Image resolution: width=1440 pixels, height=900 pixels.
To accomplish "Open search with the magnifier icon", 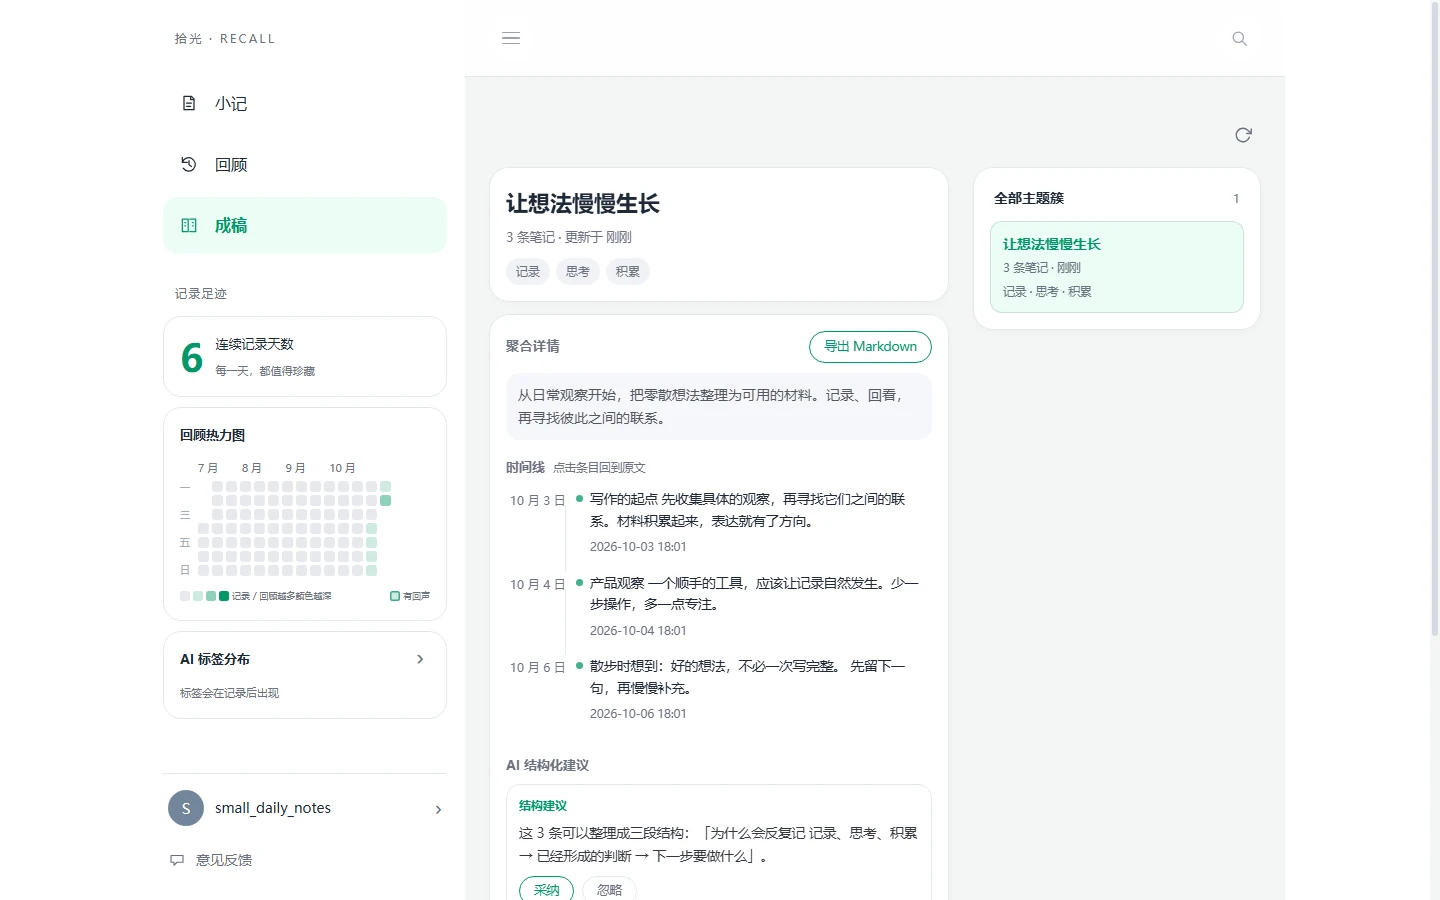I will click(1240, 39).
